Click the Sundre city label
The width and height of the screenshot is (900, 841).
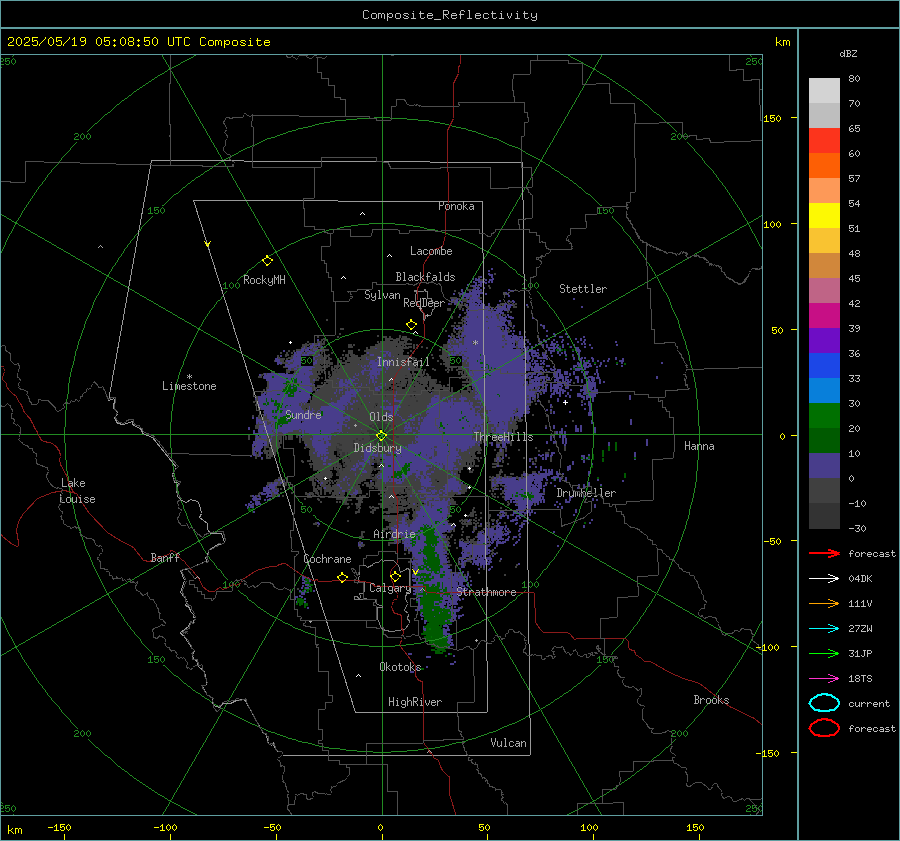tap(303, 414)
